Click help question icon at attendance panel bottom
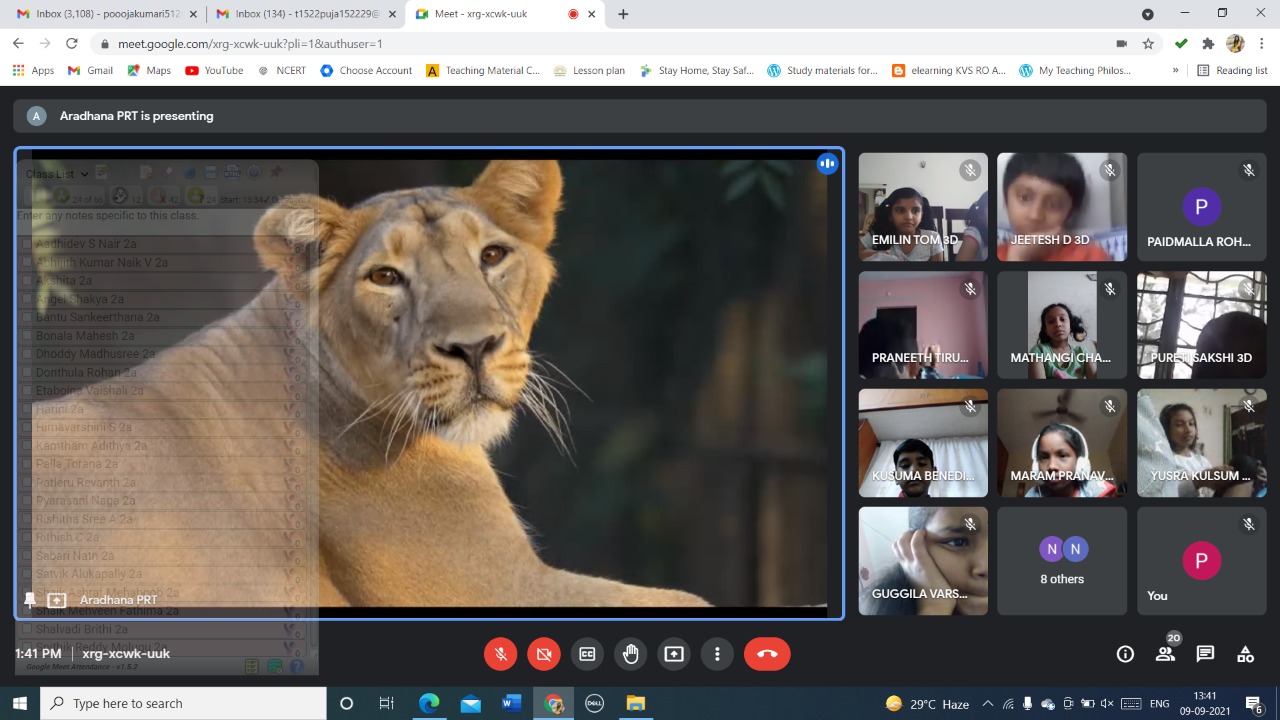This screenshot has height=720, width=1280. pos(297,666)
